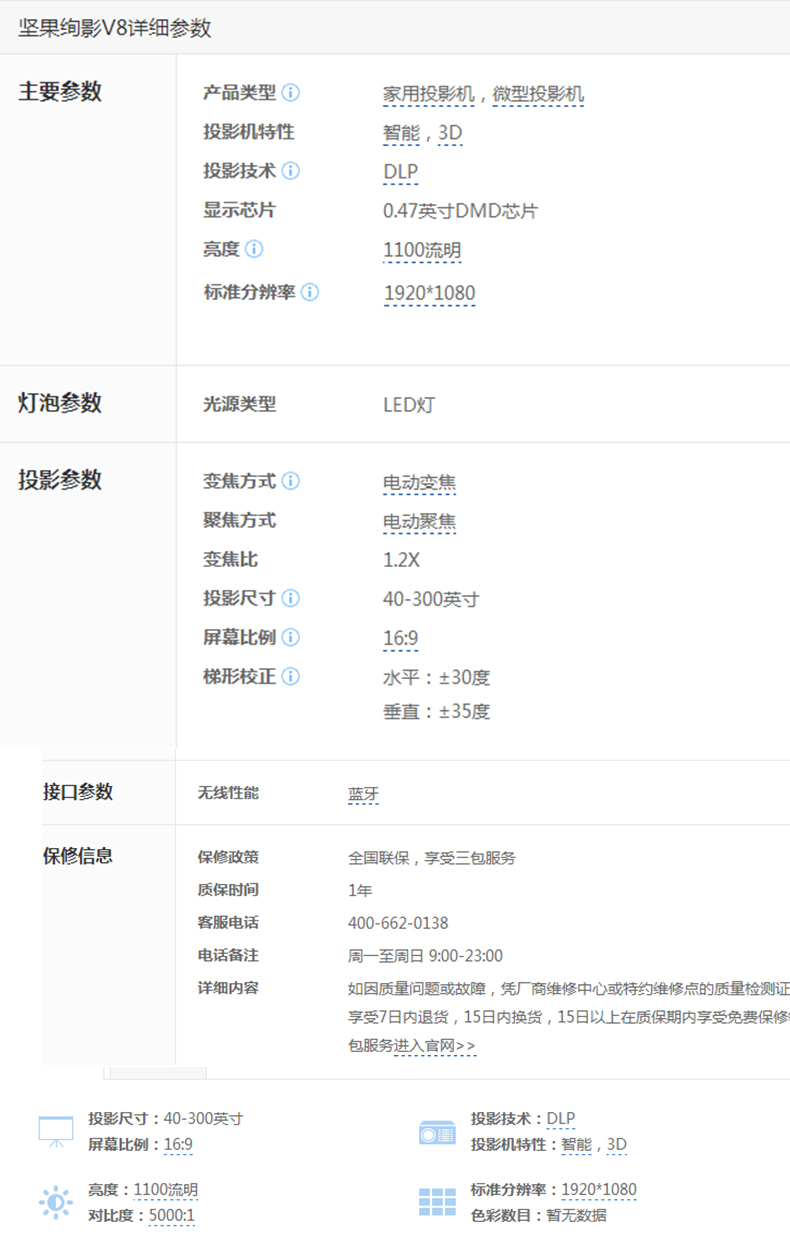Click info icon next to 投影技术 in 主要参数
790x1249 pixels.
click(x=290, y=171)
